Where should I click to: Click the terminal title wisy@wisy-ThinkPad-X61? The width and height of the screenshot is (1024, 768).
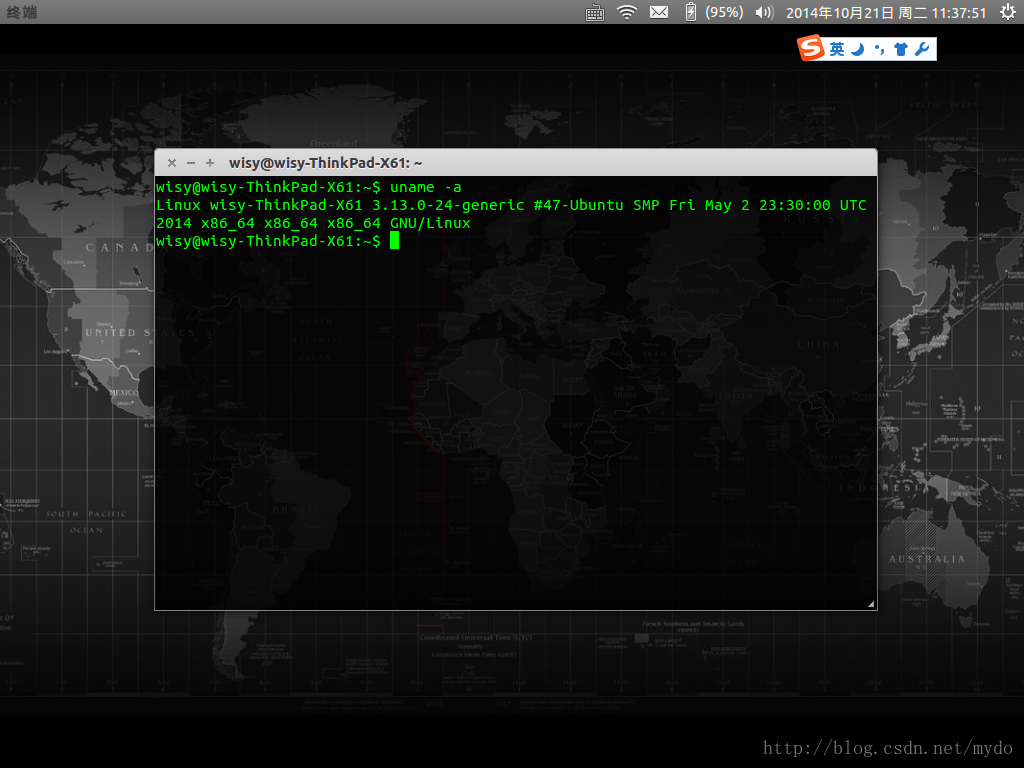325,163
